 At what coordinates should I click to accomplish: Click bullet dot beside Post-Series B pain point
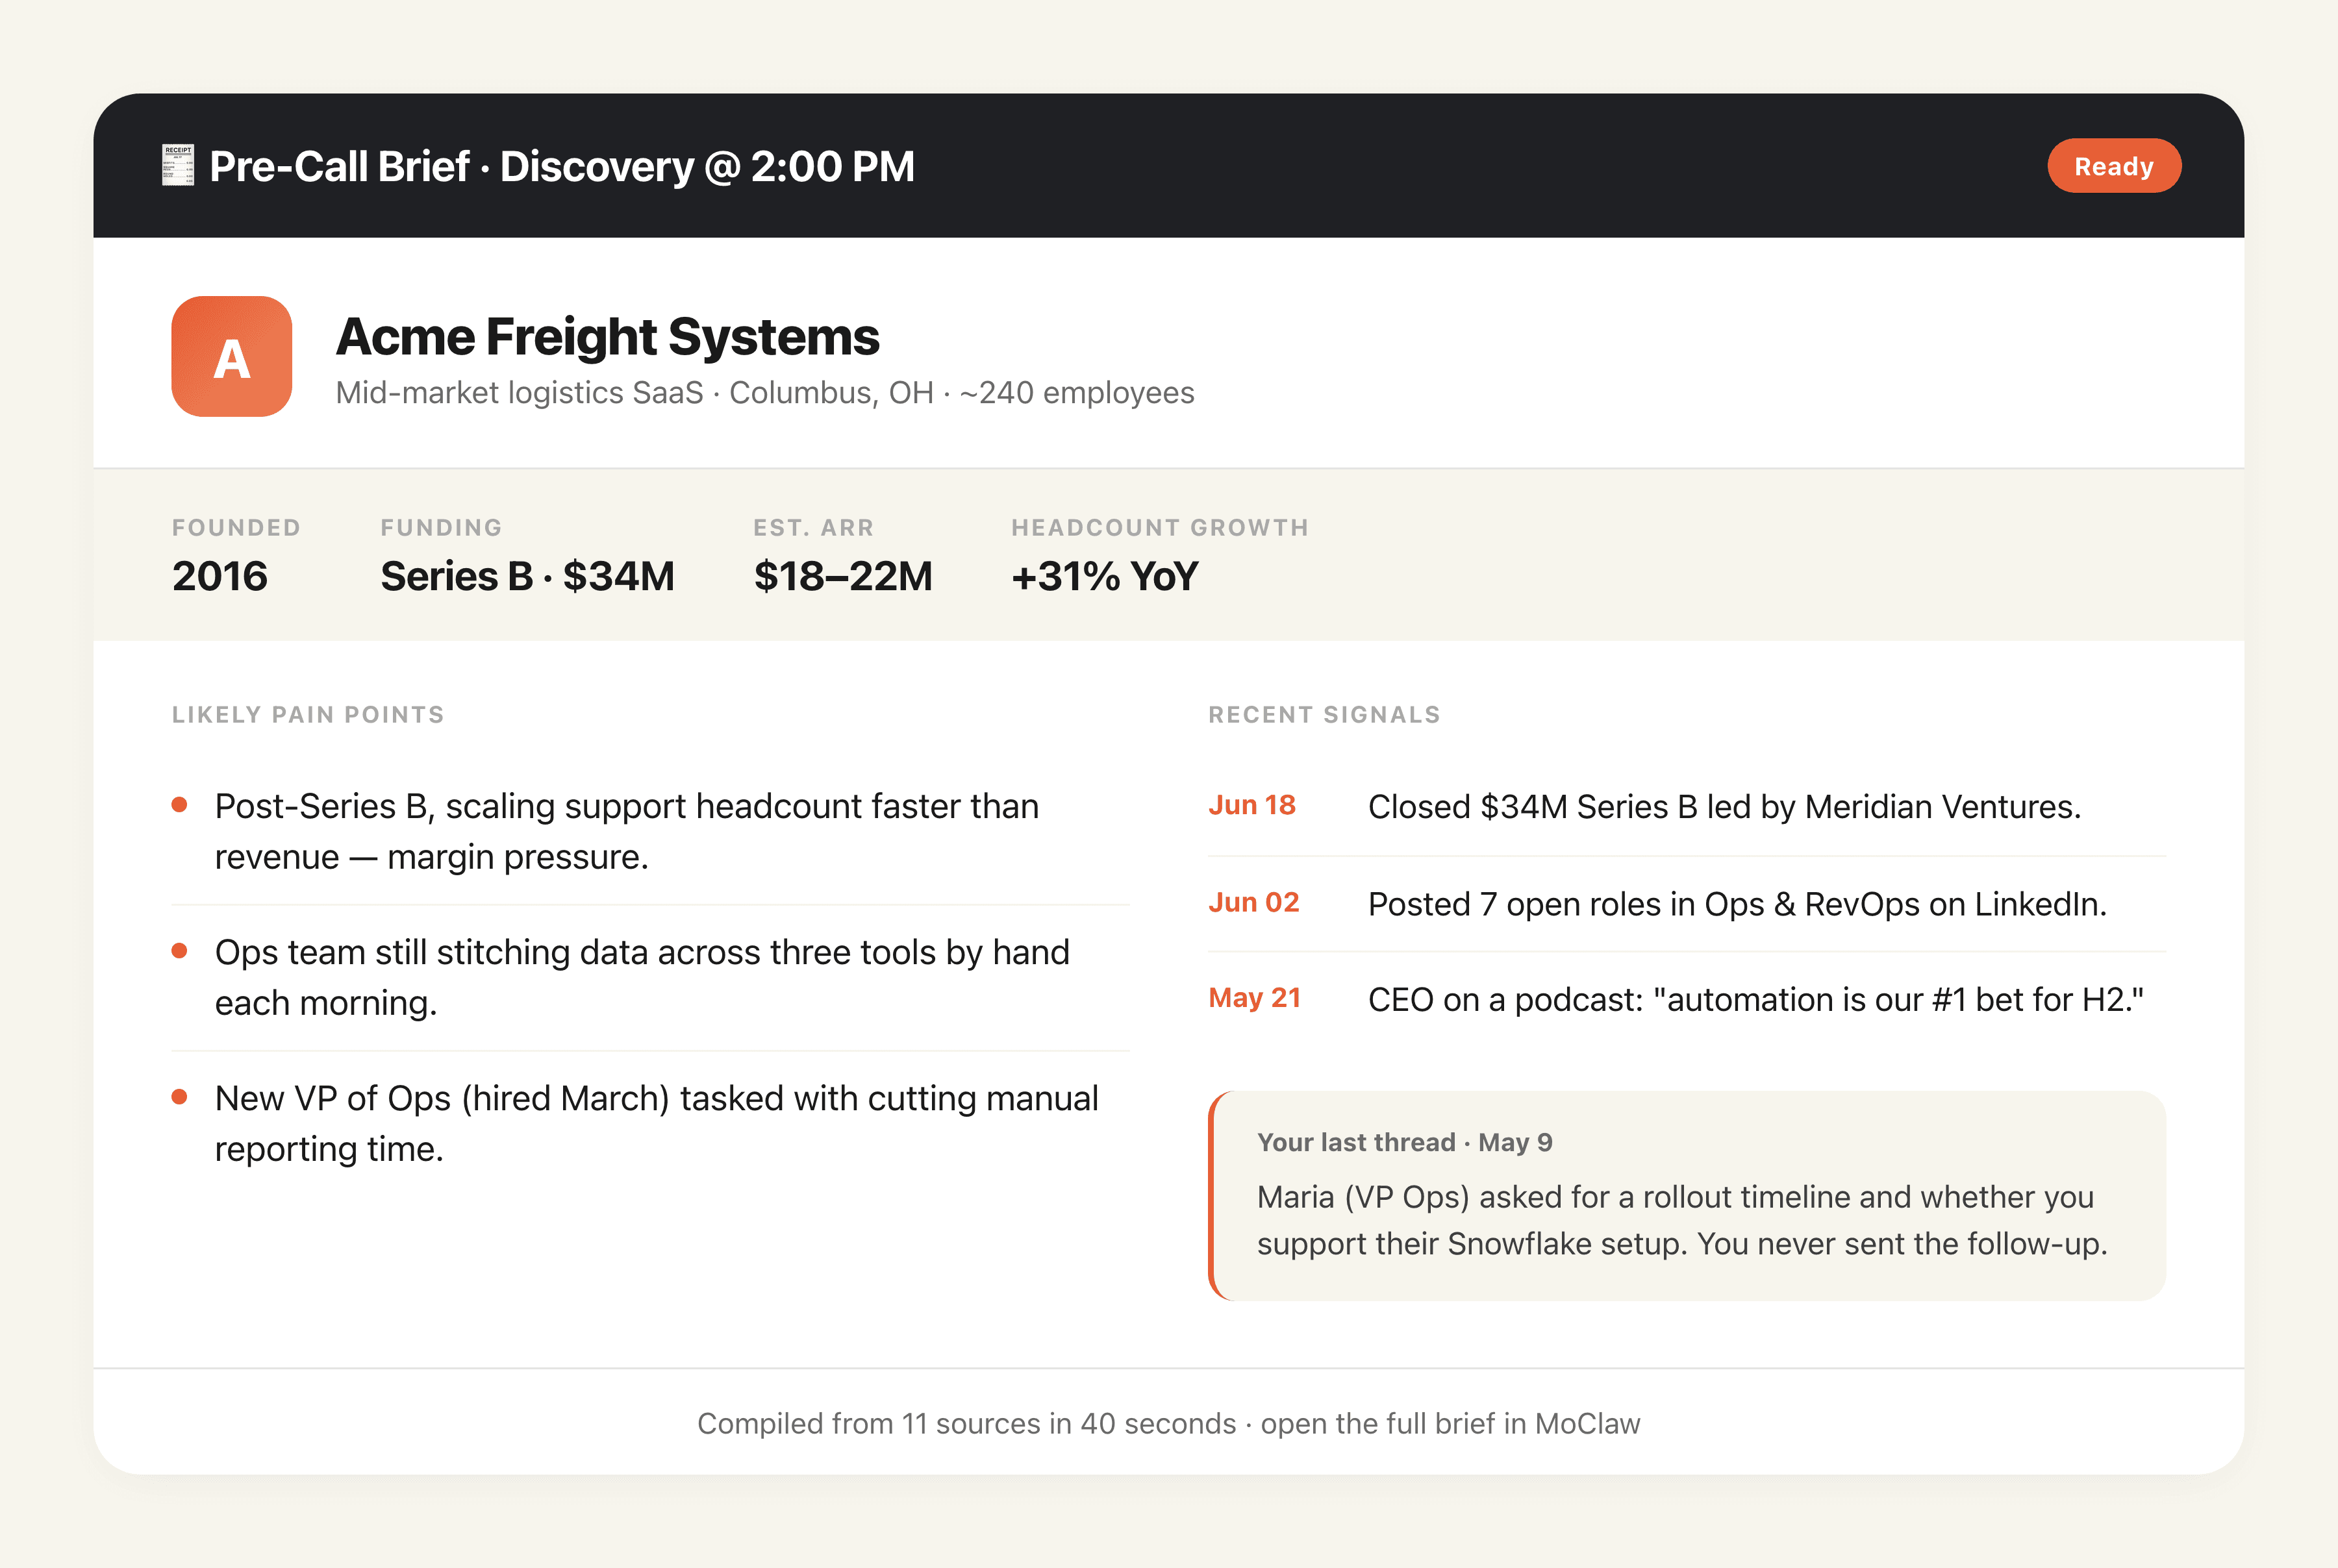coord(180,806)
